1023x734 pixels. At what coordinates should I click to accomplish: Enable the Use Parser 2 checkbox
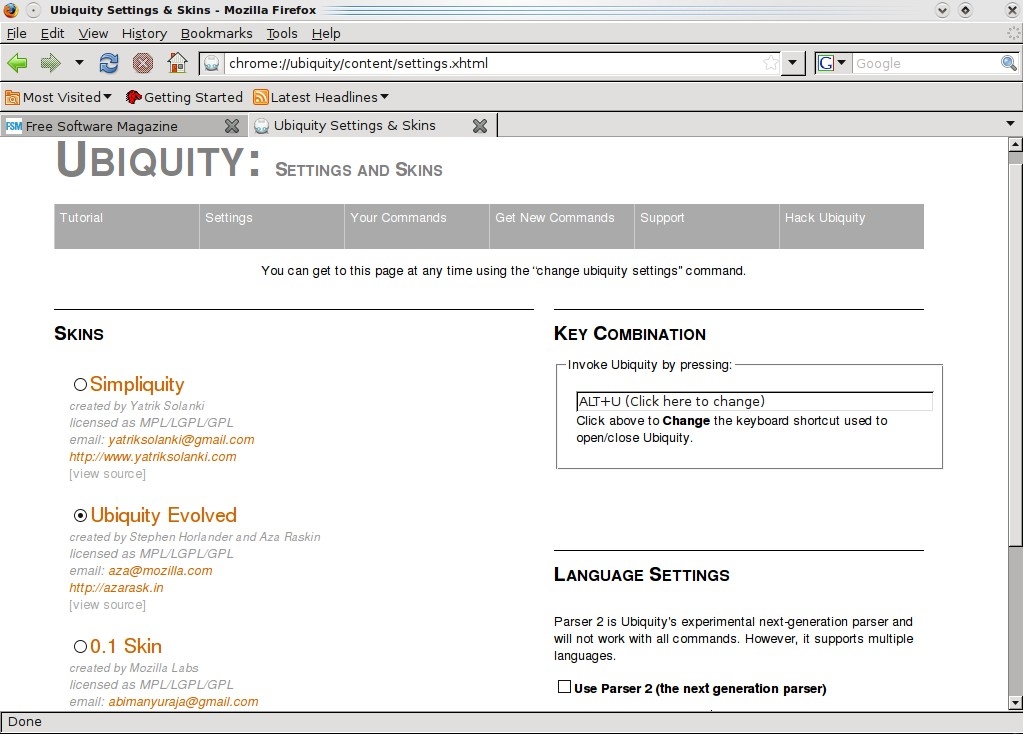(x=564, y=686)
